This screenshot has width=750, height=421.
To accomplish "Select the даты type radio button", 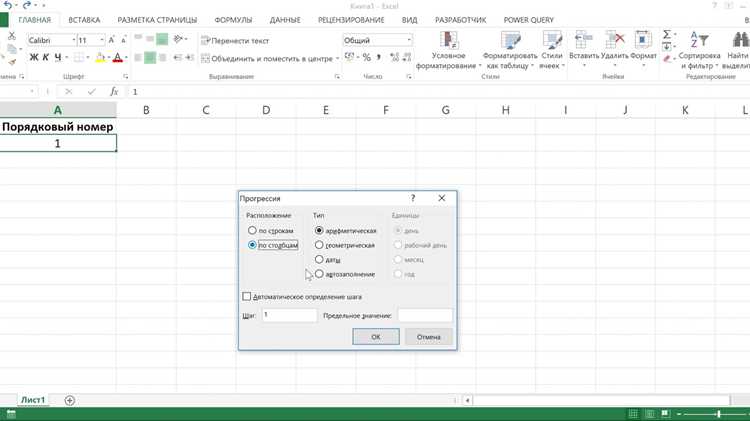I will coord(319,260).
